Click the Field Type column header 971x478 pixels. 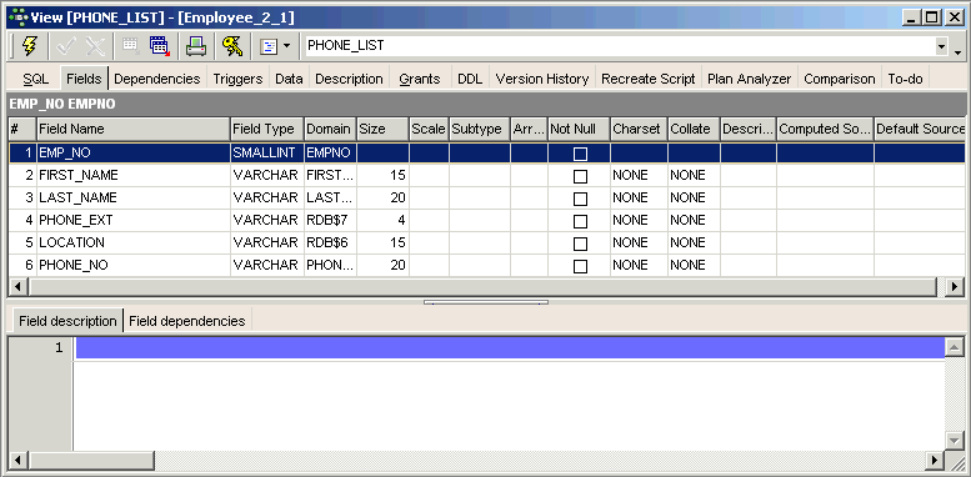tap(264, 129)
